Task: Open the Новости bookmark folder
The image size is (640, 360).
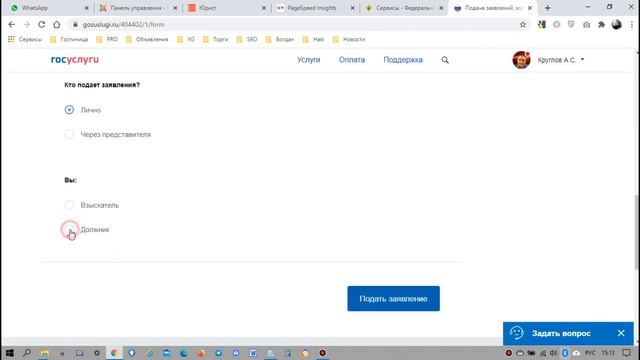Action: 349,39
